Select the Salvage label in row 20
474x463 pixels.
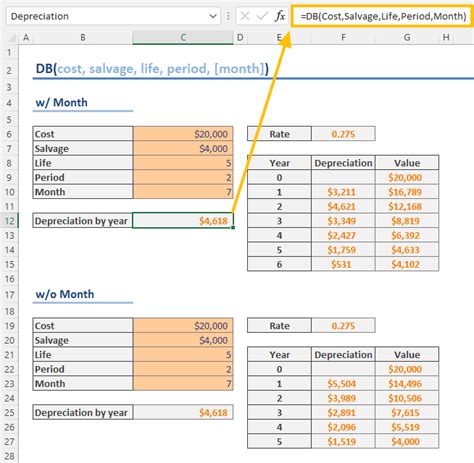tap(83, 340)
